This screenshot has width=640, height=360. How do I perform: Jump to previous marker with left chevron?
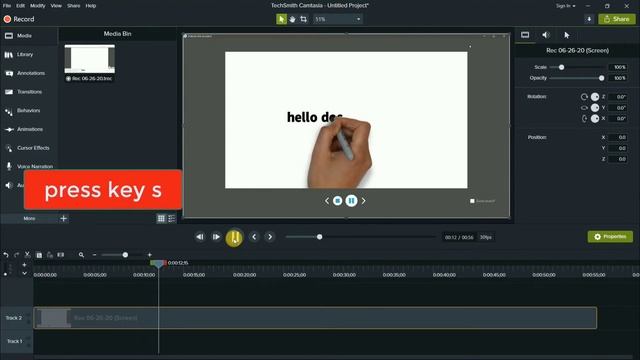tap(254, 237)
